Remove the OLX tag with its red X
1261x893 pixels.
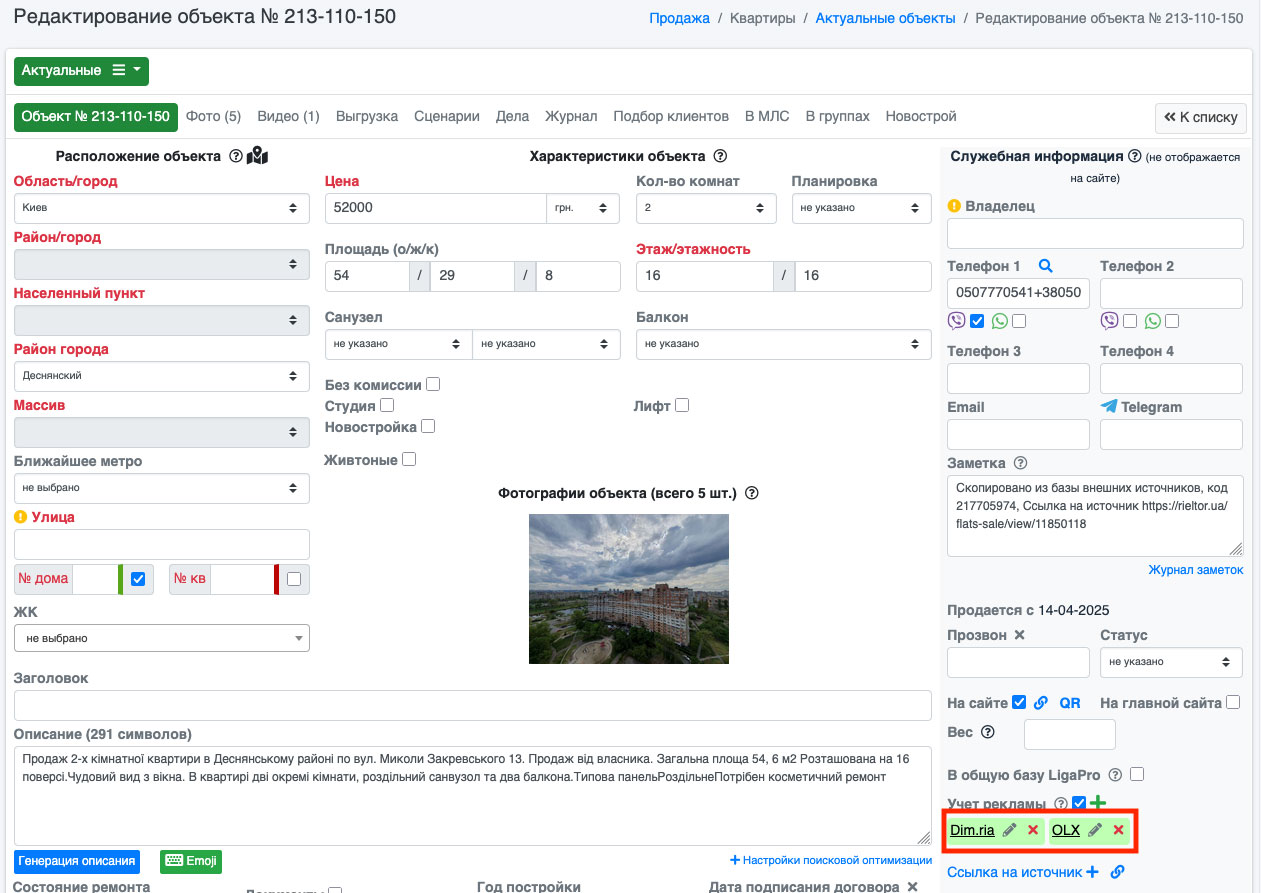1119,830
